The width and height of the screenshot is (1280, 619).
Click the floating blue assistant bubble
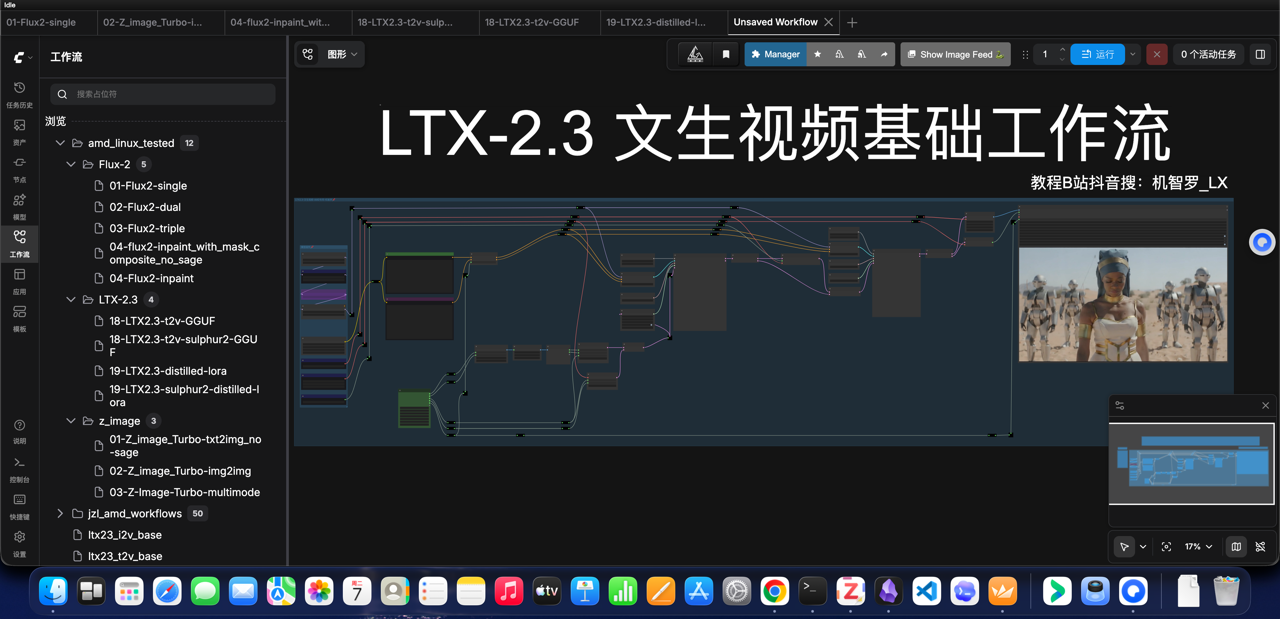click(x=1262, y=242)
